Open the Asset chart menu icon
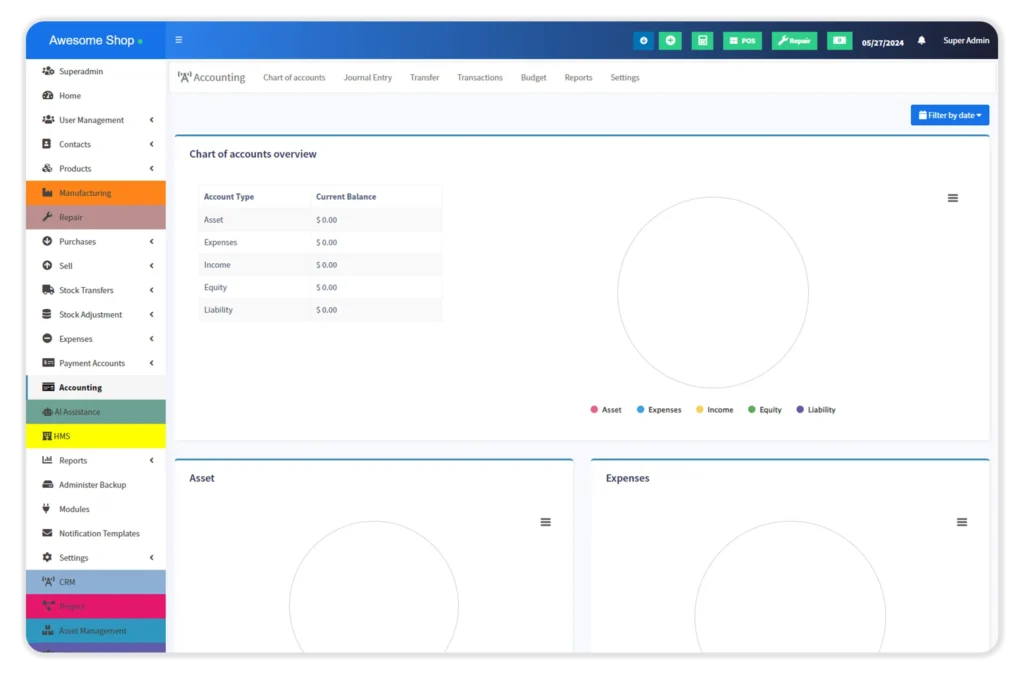Screen dimensions: 1024x683 [545, 522]
